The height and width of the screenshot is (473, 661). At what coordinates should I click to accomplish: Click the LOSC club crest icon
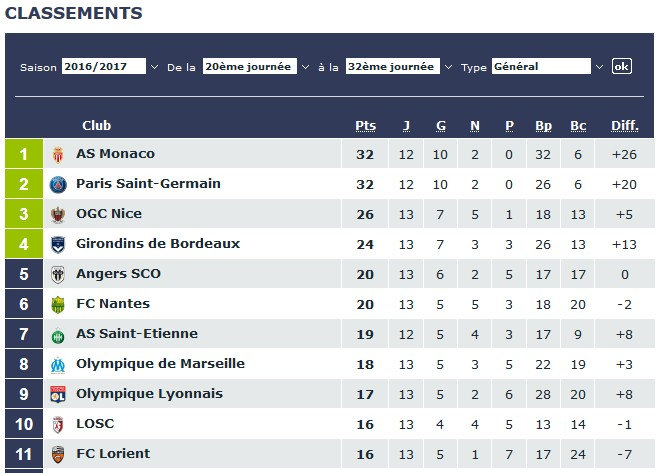[x=57, y=424]
